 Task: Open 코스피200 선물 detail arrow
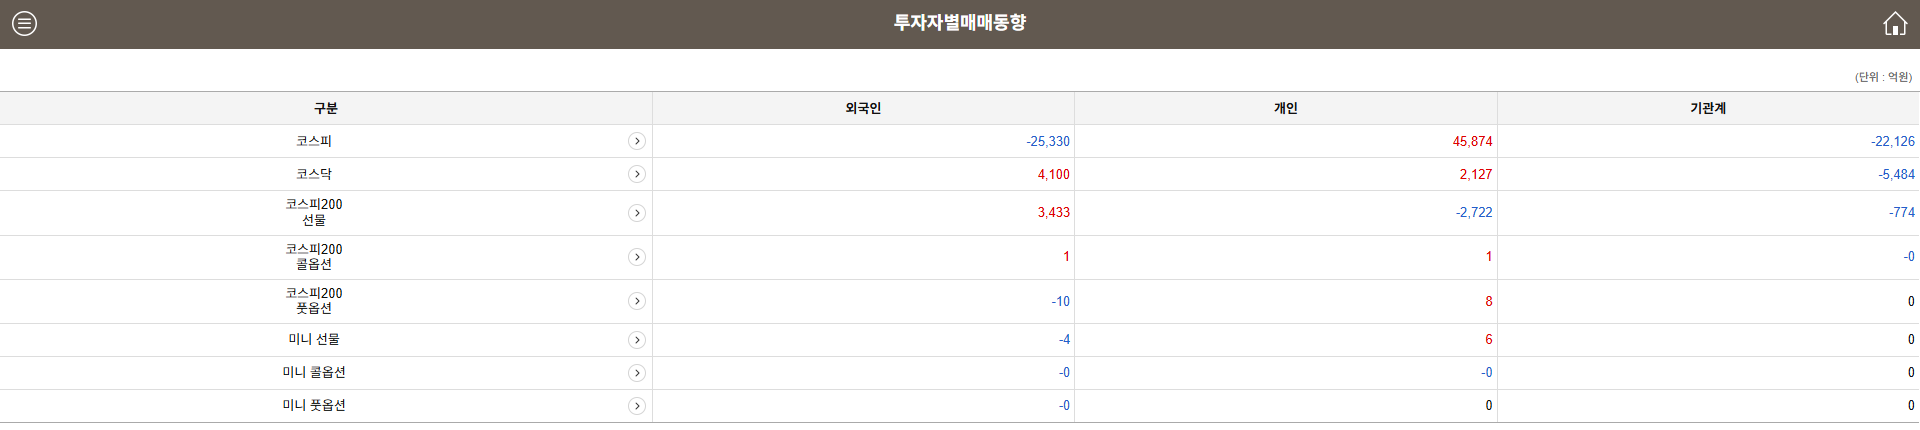[x=637, y=213]
